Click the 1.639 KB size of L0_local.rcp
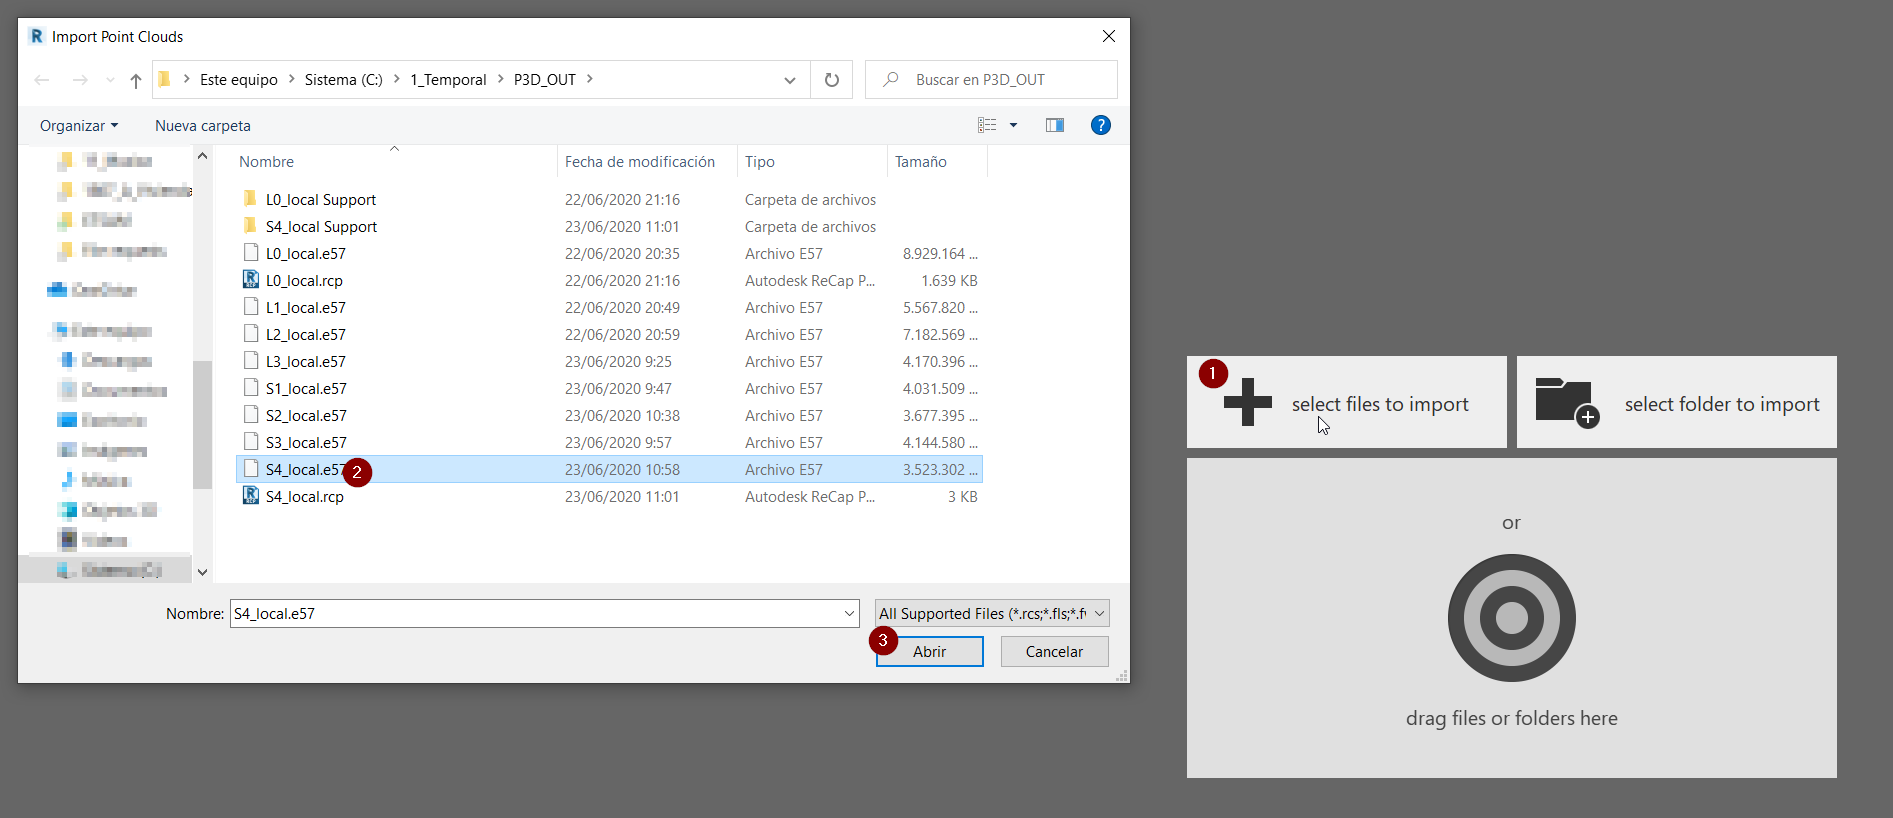 pos(949,280)
